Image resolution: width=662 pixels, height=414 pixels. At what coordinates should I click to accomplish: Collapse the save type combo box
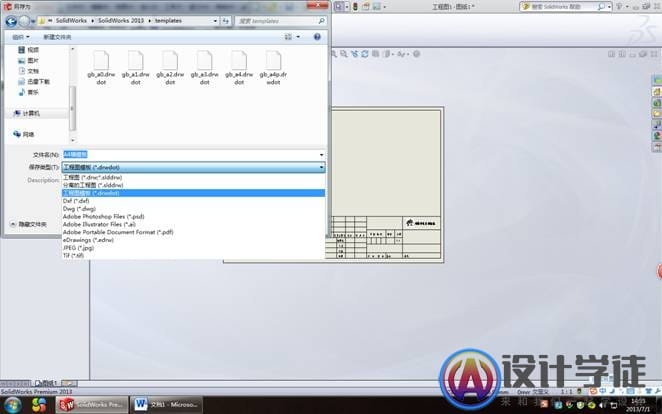[193, 168]
